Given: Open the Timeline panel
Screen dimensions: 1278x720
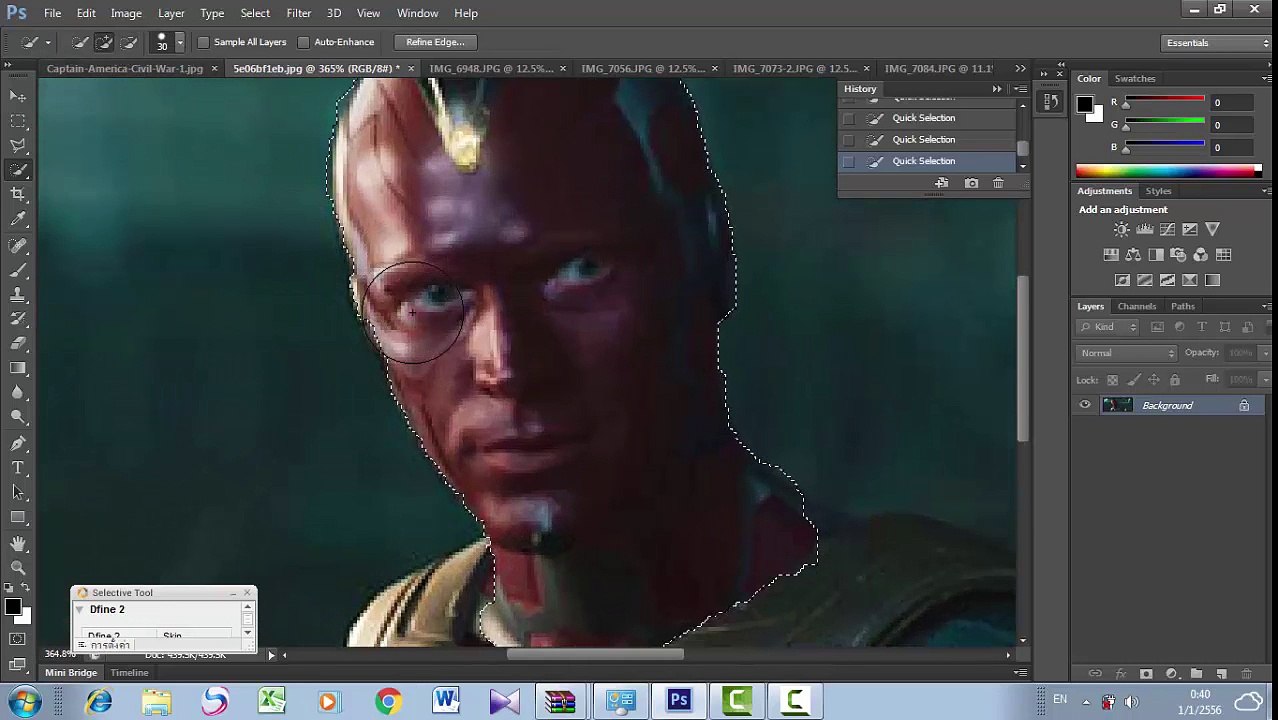Looking at the screenshot, I should coord(129,673).
